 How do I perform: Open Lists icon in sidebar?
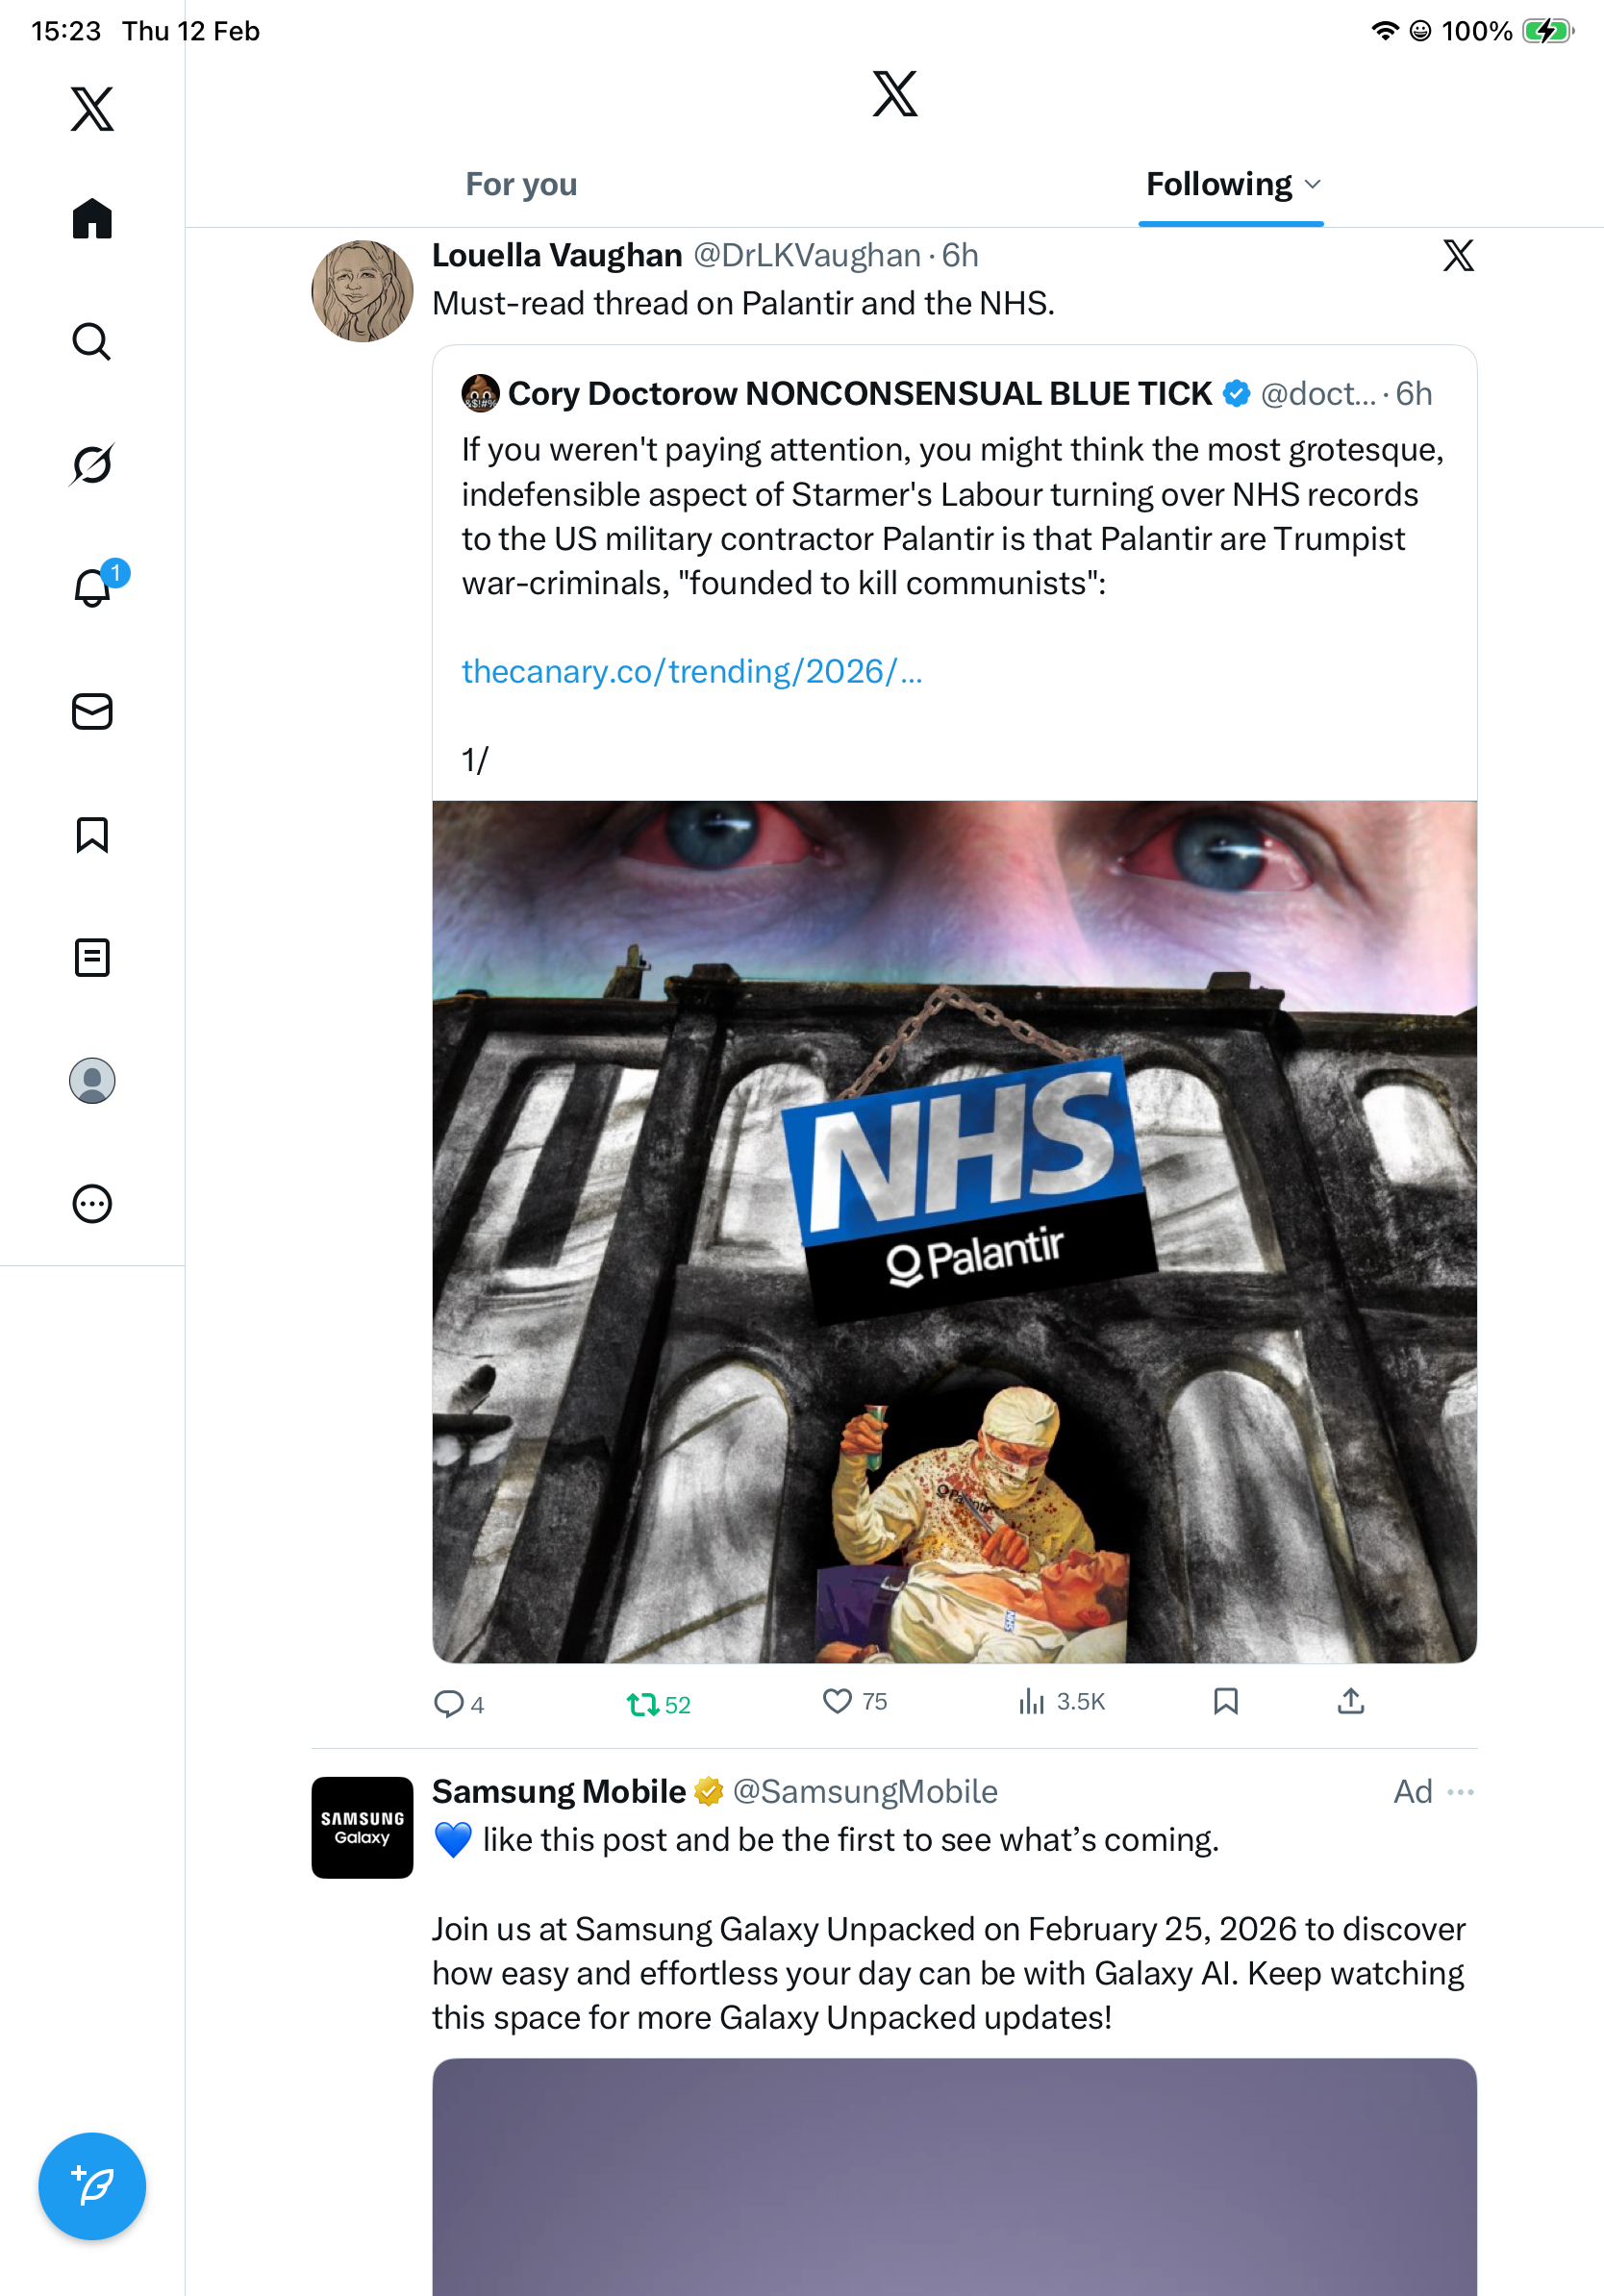[92, 957]
